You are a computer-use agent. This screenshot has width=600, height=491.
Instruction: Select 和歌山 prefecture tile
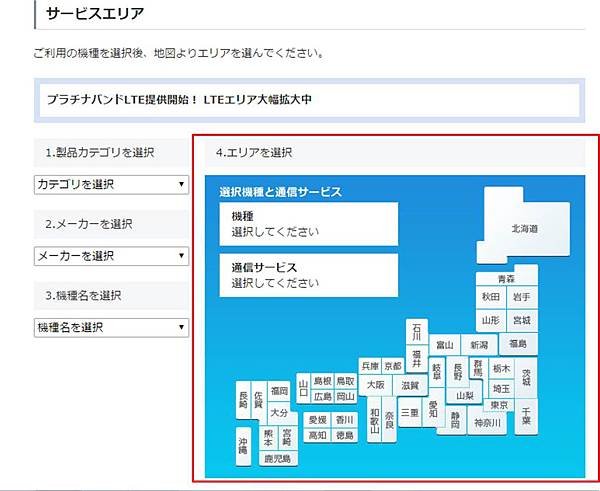pos(374,420)
